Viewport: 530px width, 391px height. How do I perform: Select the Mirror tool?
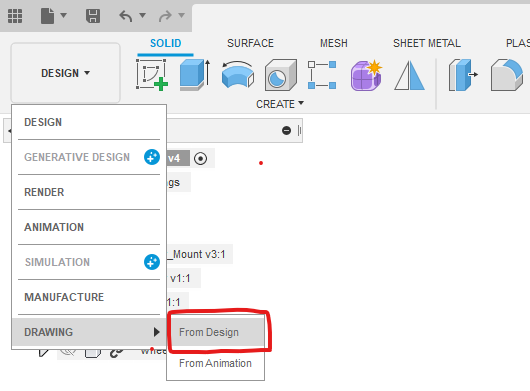point(409,75)
